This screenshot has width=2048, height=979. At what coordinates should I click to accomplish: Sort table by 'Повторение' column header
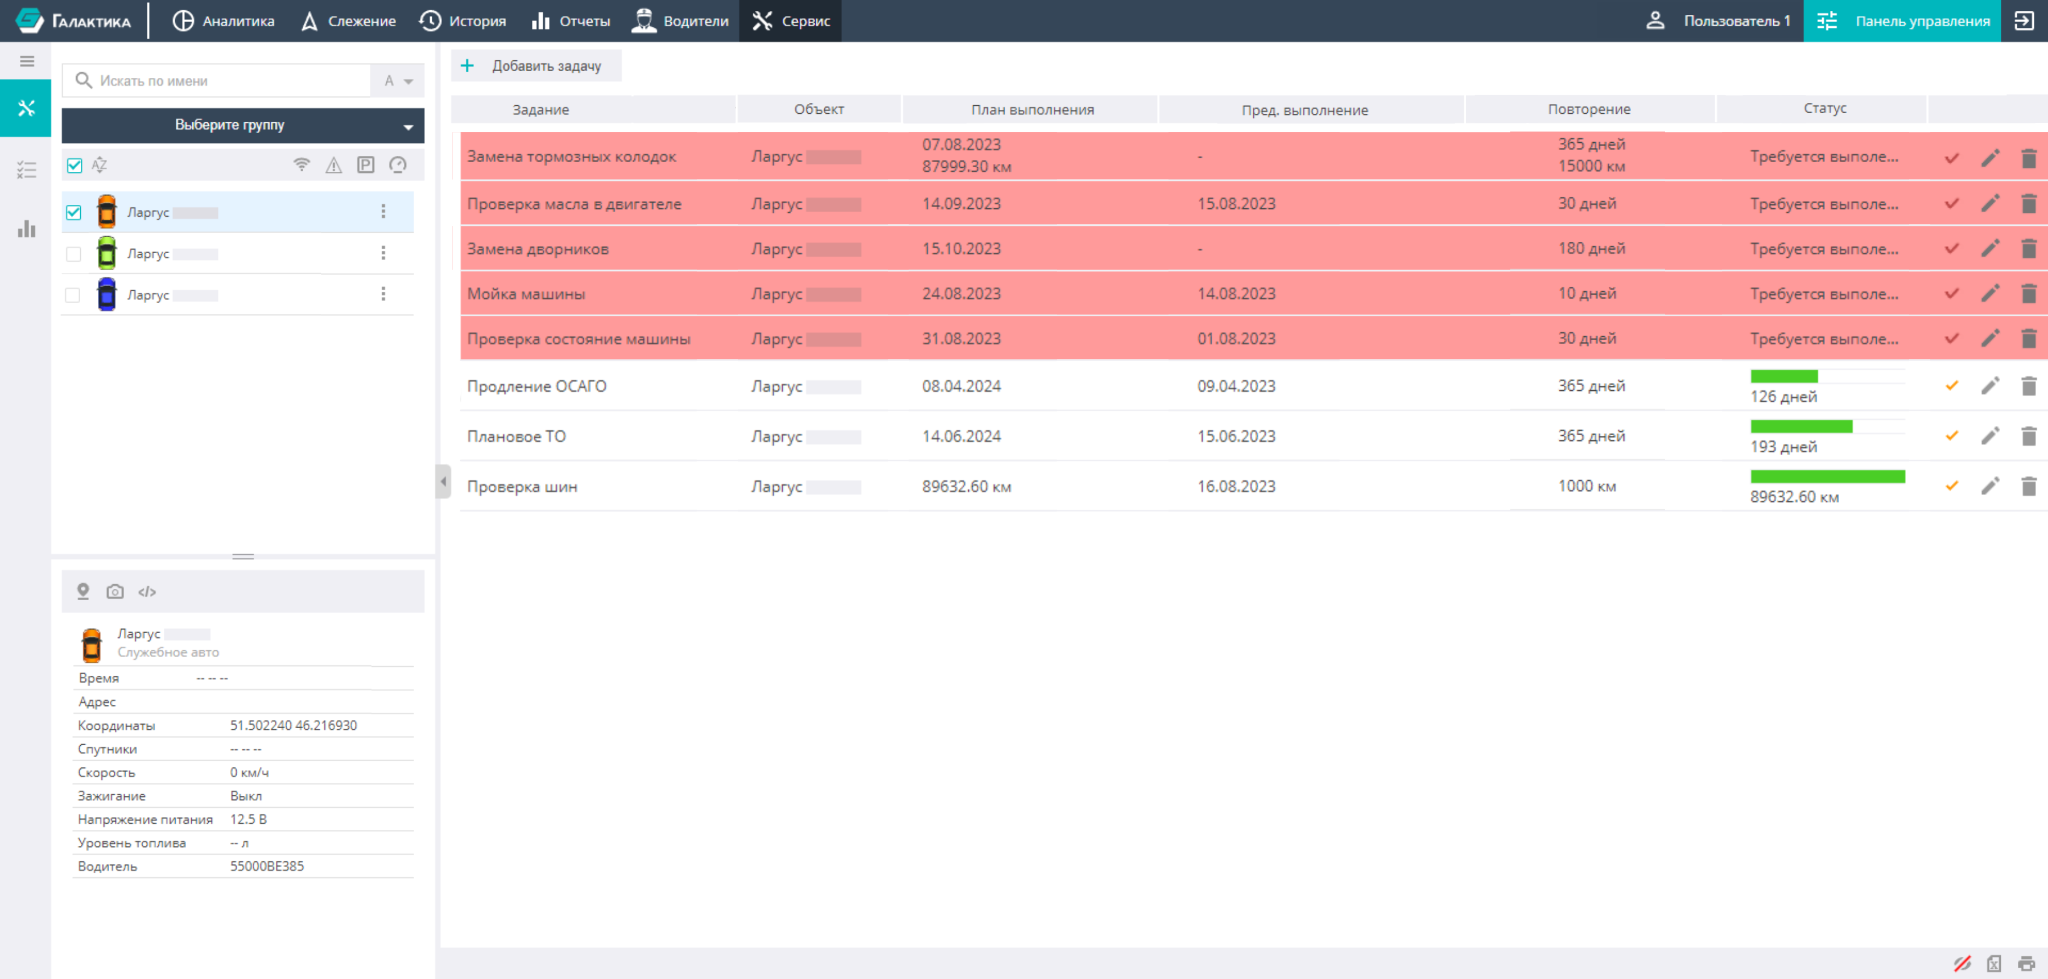click(x=1589, y=110)
